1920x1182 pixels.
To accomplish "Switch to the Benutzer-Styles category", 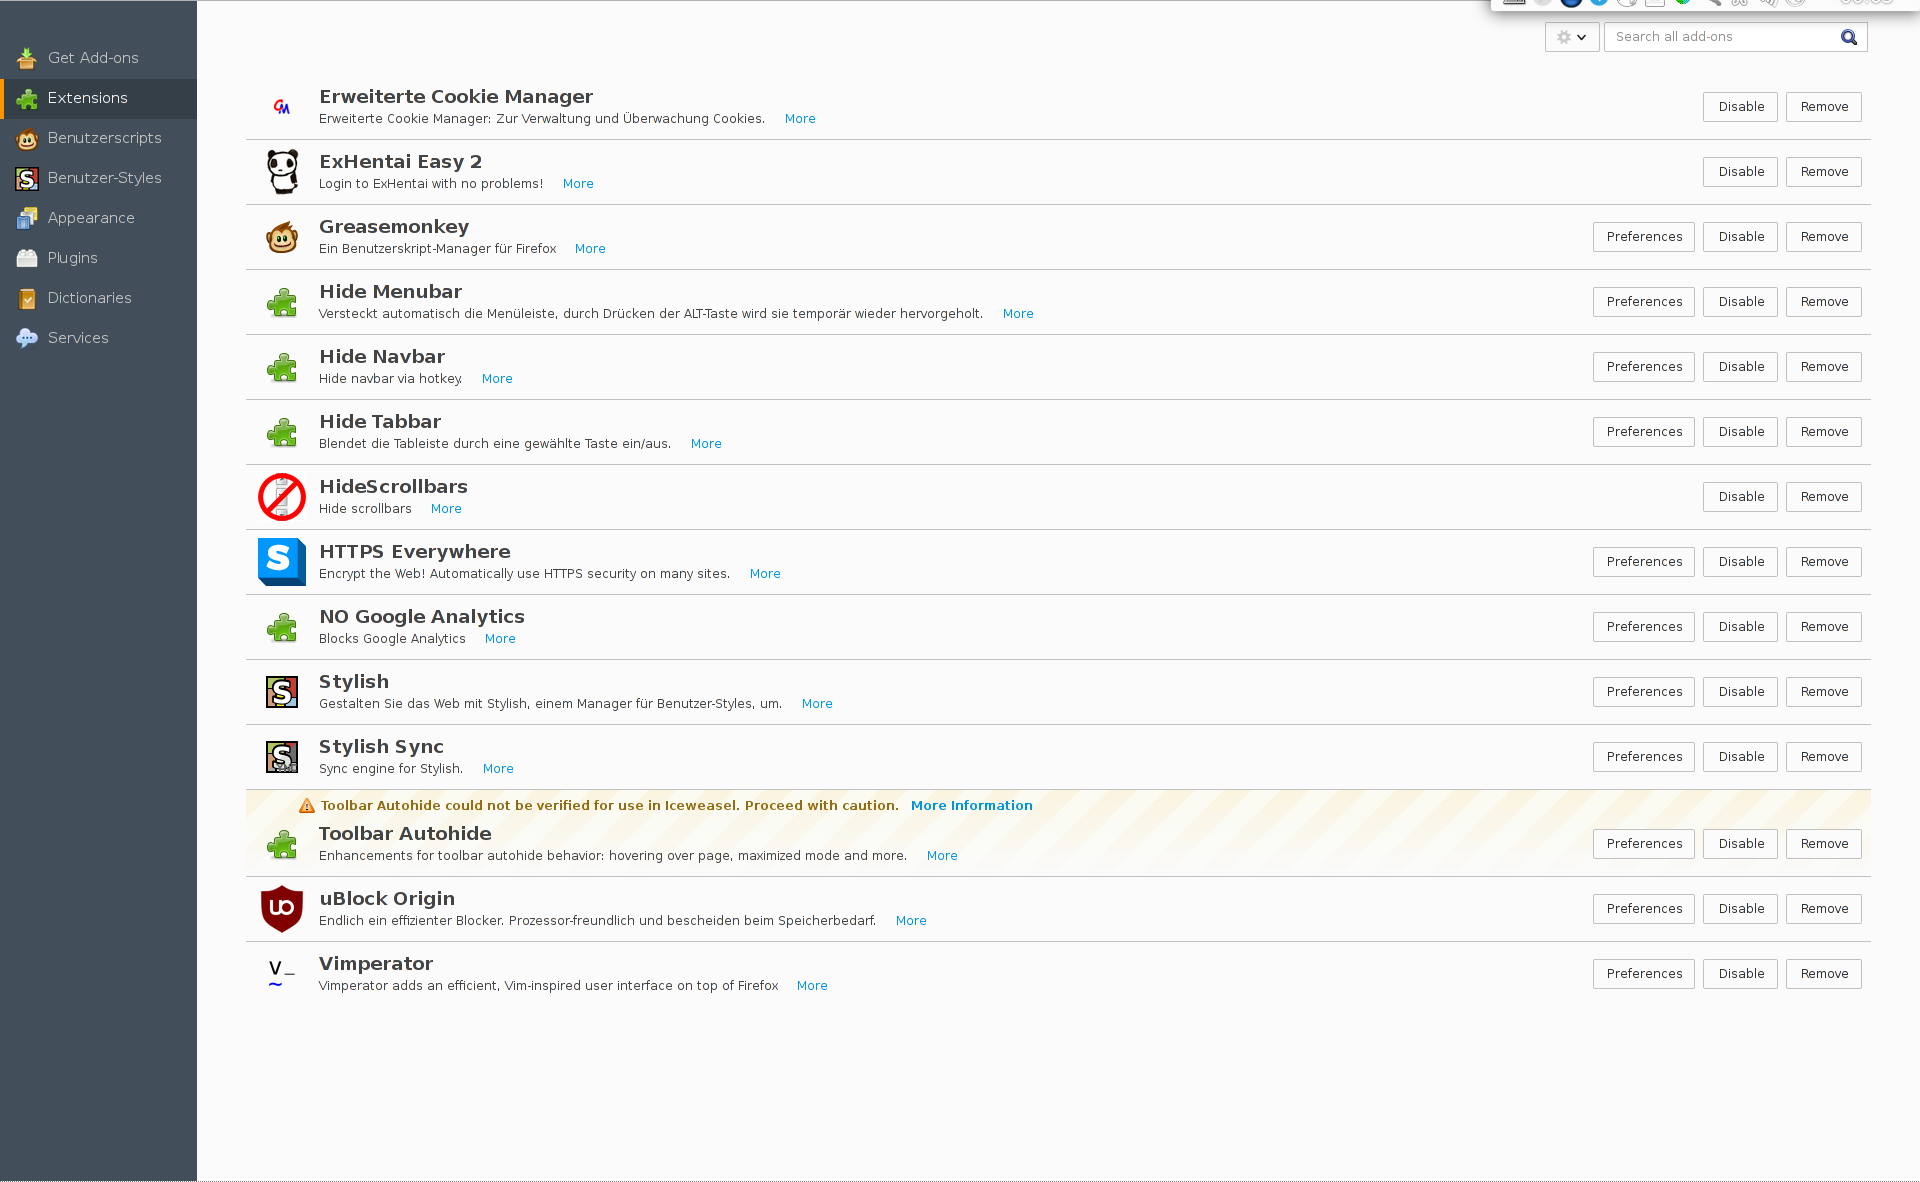I will [98, 178].
